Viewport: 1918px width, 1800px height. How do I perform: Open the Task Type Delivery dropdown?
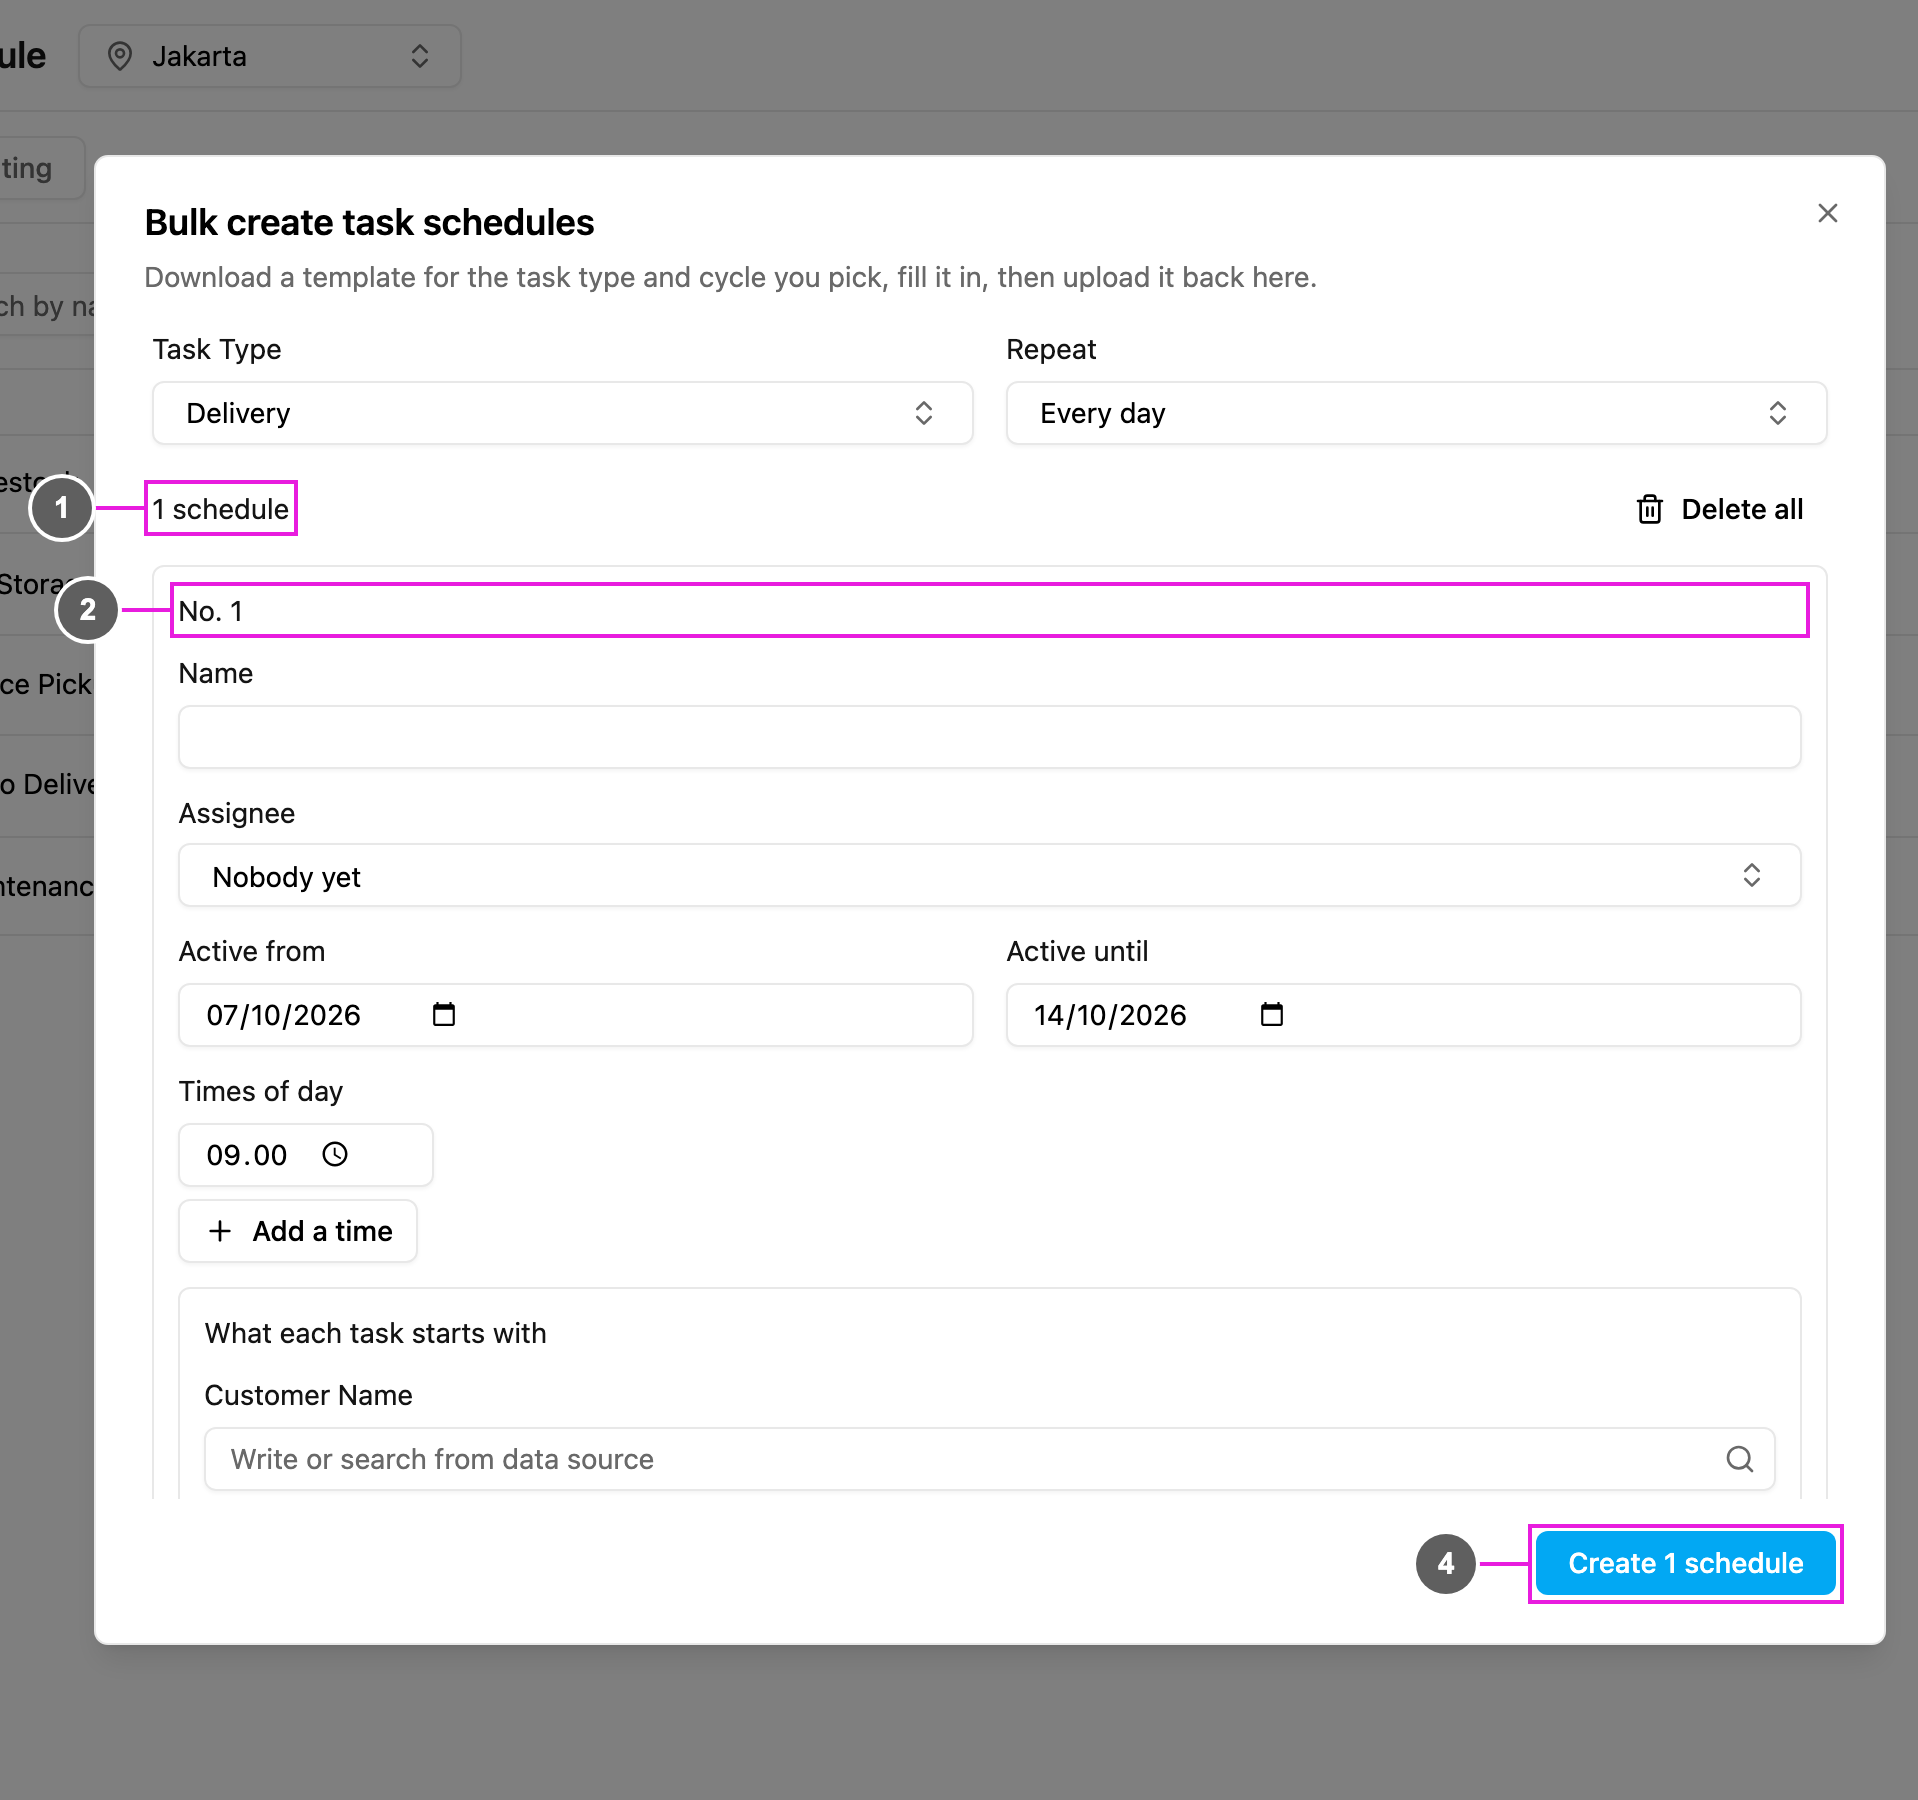pos(562,413)
